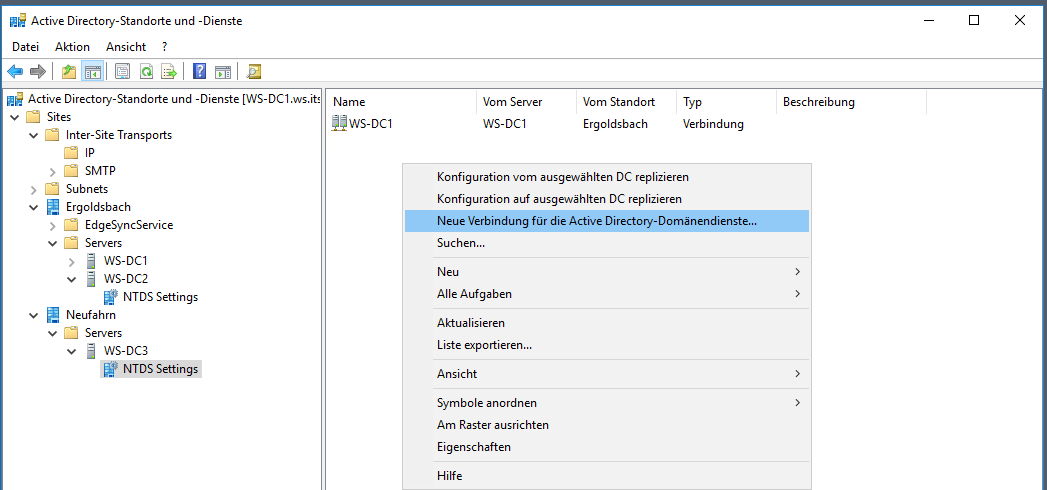Click the WS-DC1 server icon in tree

91,260
